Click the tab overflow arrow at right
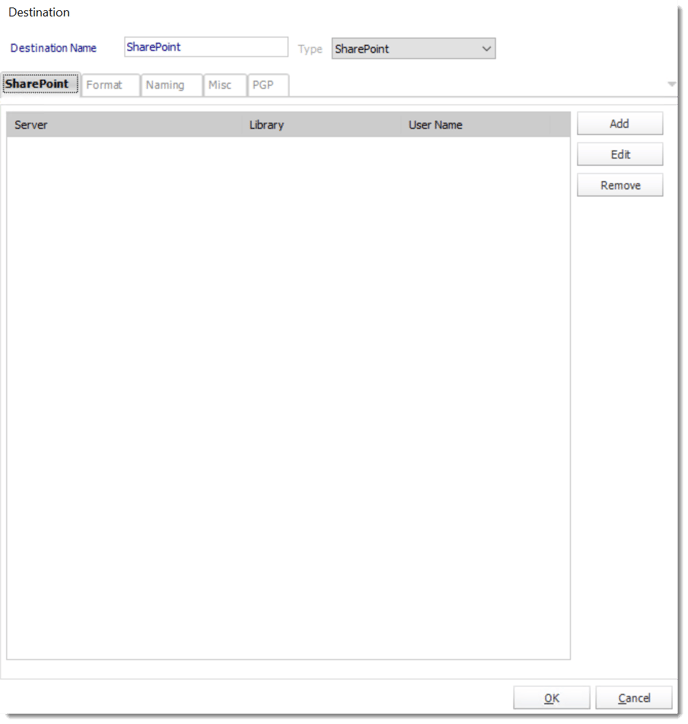Image resolution: width=688 pixels, height=724 pixels. (672, 84)
